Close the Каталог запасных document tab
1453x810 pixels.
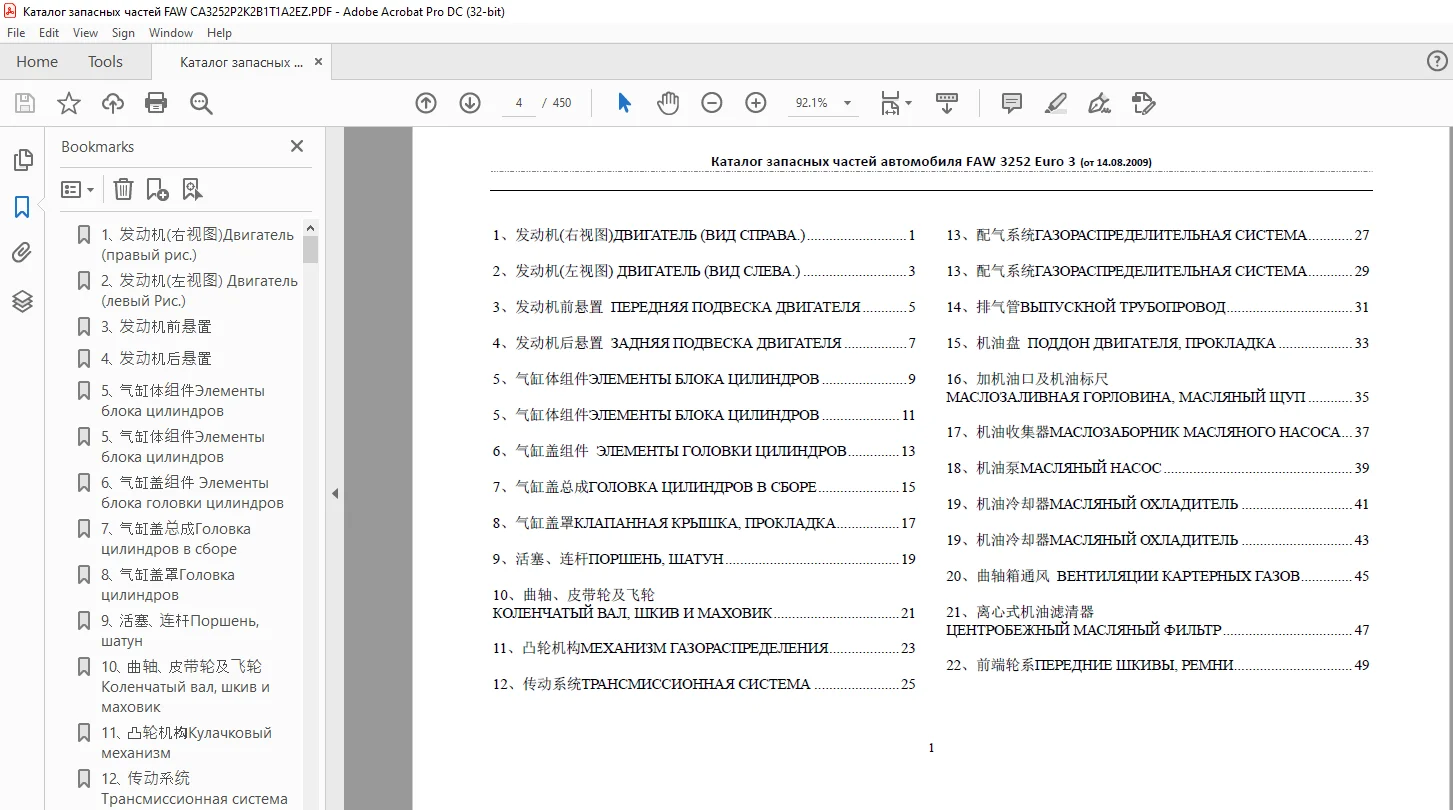coord(319,61)
